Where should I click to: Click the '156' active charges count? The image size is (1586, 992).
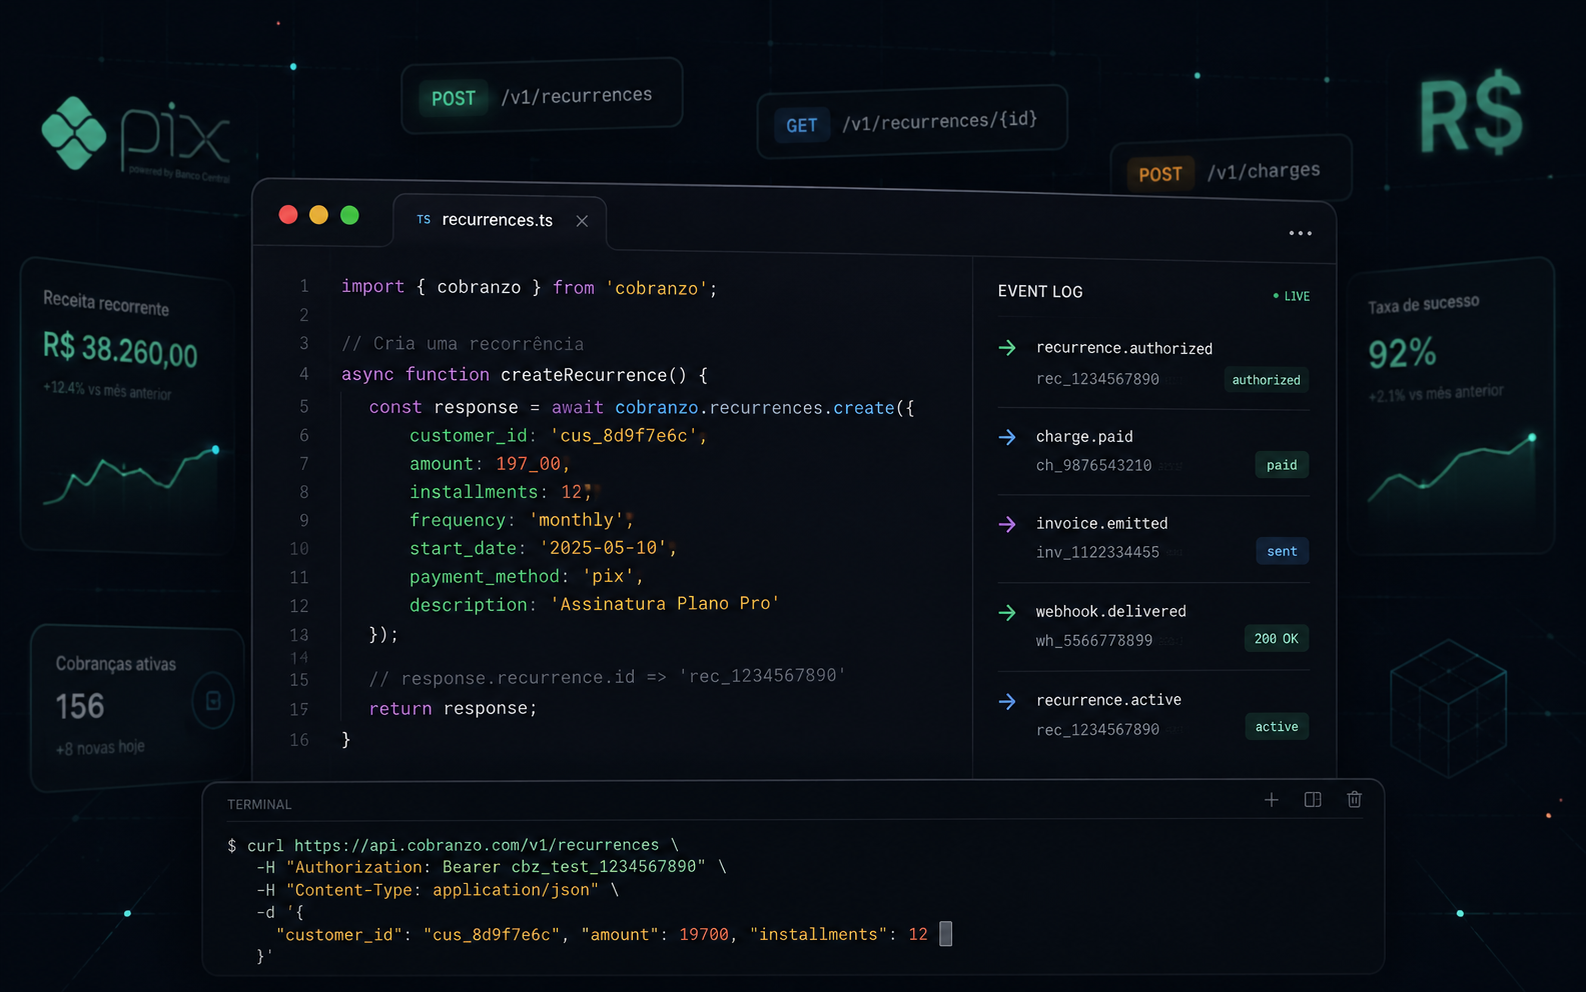80,707
